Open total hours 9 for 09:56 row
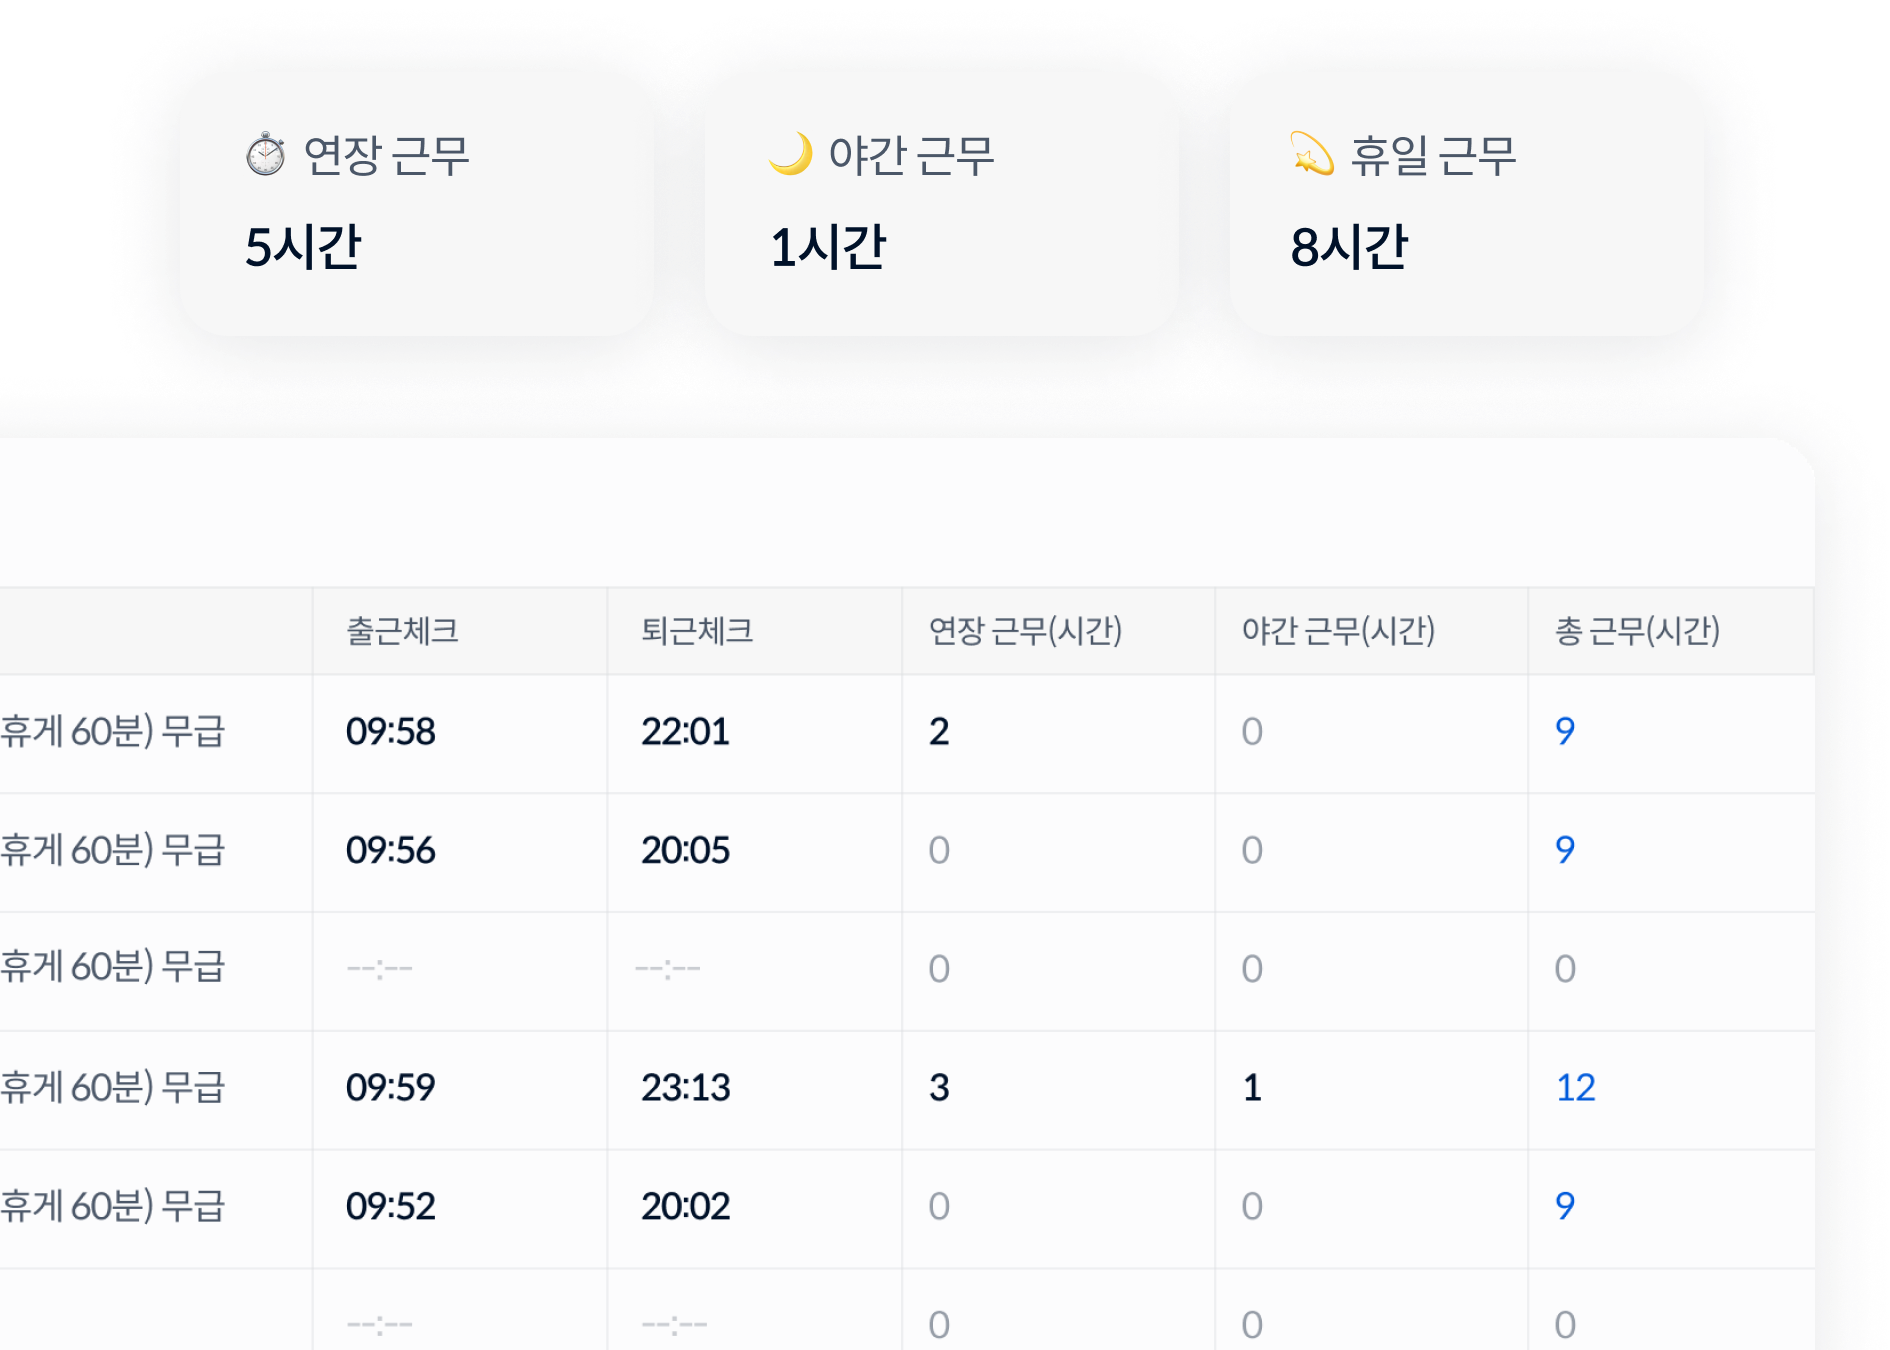The image size is (1890, 1350). pyautogui.click(x=1565, y=850)
